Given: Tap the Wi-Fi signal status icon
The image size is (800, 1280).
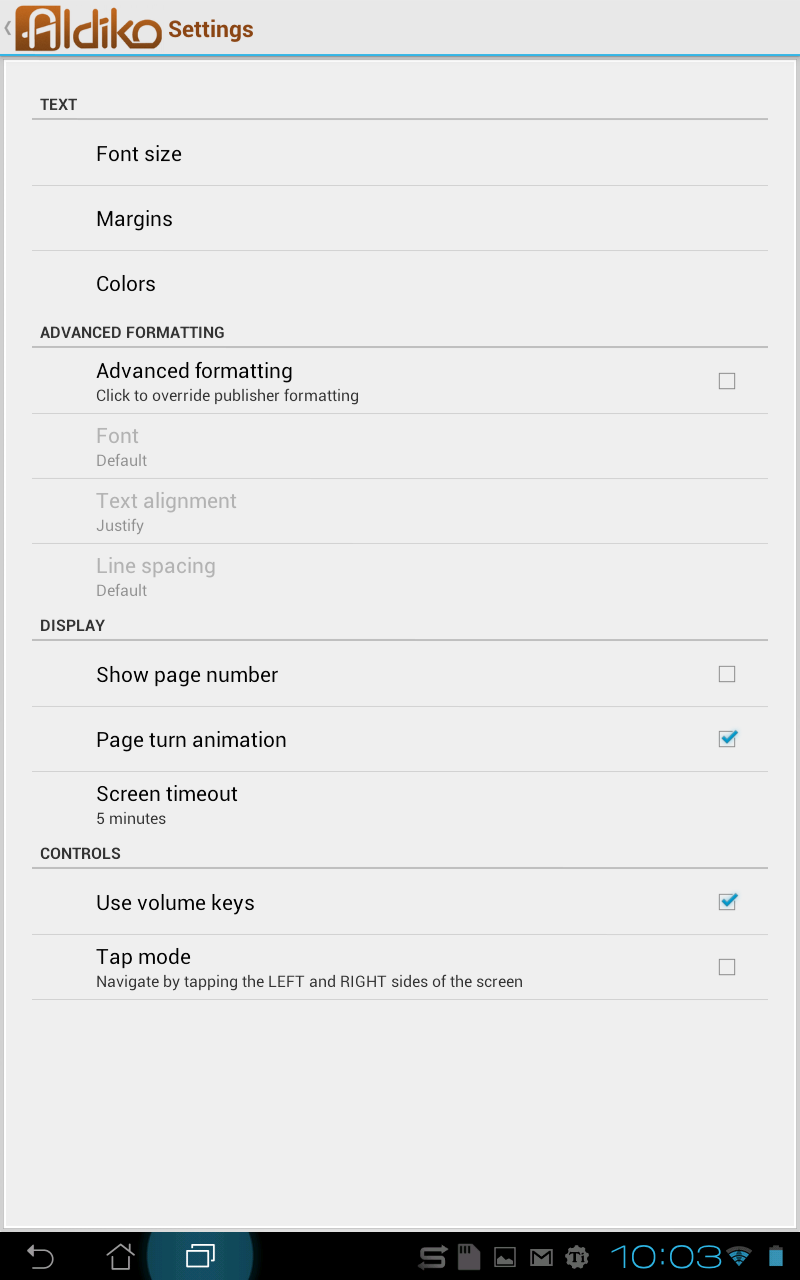Looking at the screenshot, I should (x=739, y=1257).
